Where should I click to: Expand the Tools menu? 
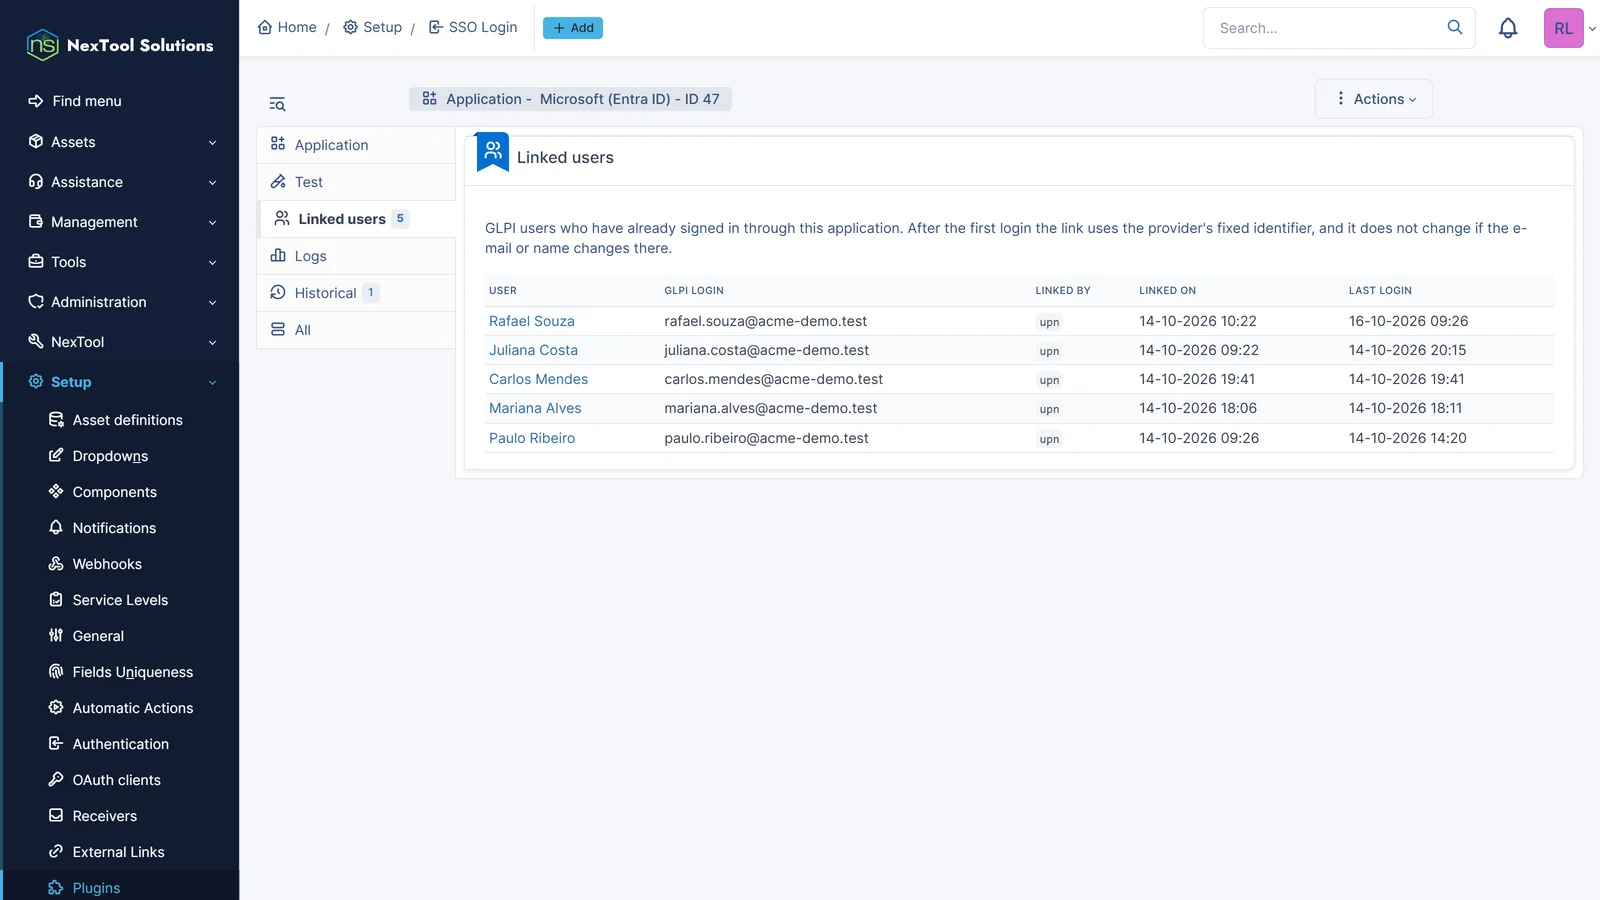point(120,262)
